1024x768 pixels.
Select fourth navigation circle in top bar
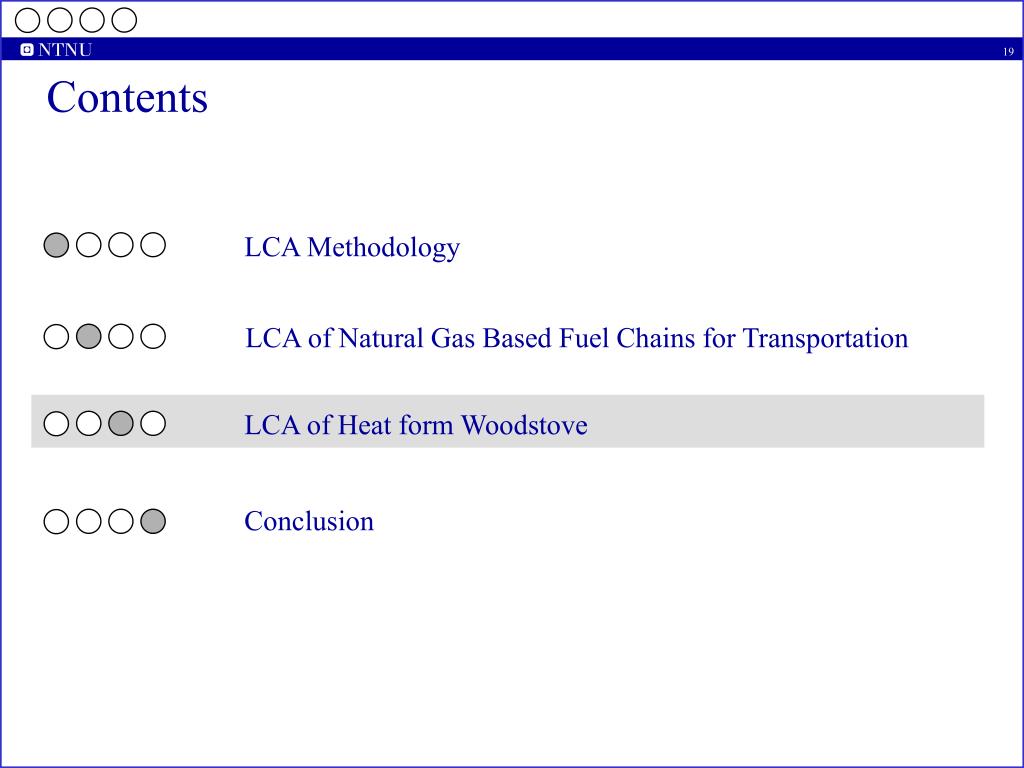tap(124, 20)
